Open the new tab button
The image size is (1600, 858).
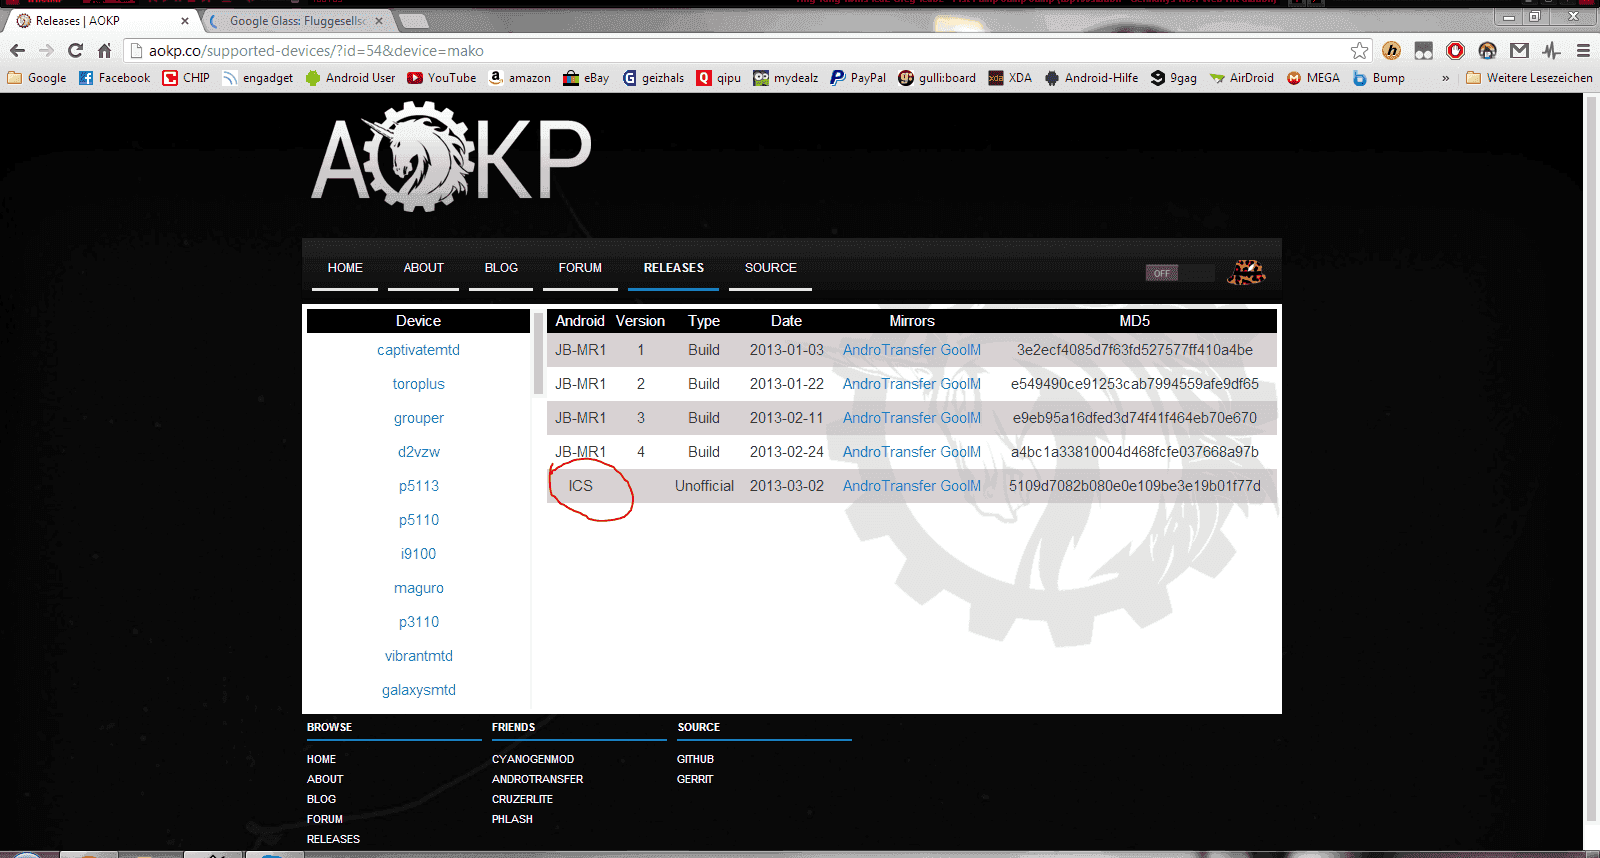point(413,21)
